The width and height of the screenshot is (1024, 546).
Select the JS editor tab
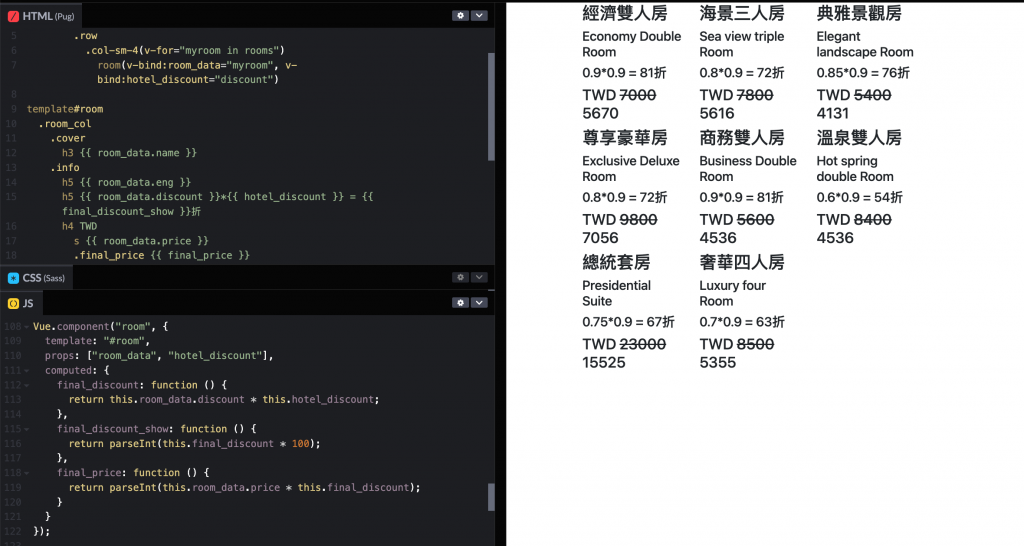point(22,304)
